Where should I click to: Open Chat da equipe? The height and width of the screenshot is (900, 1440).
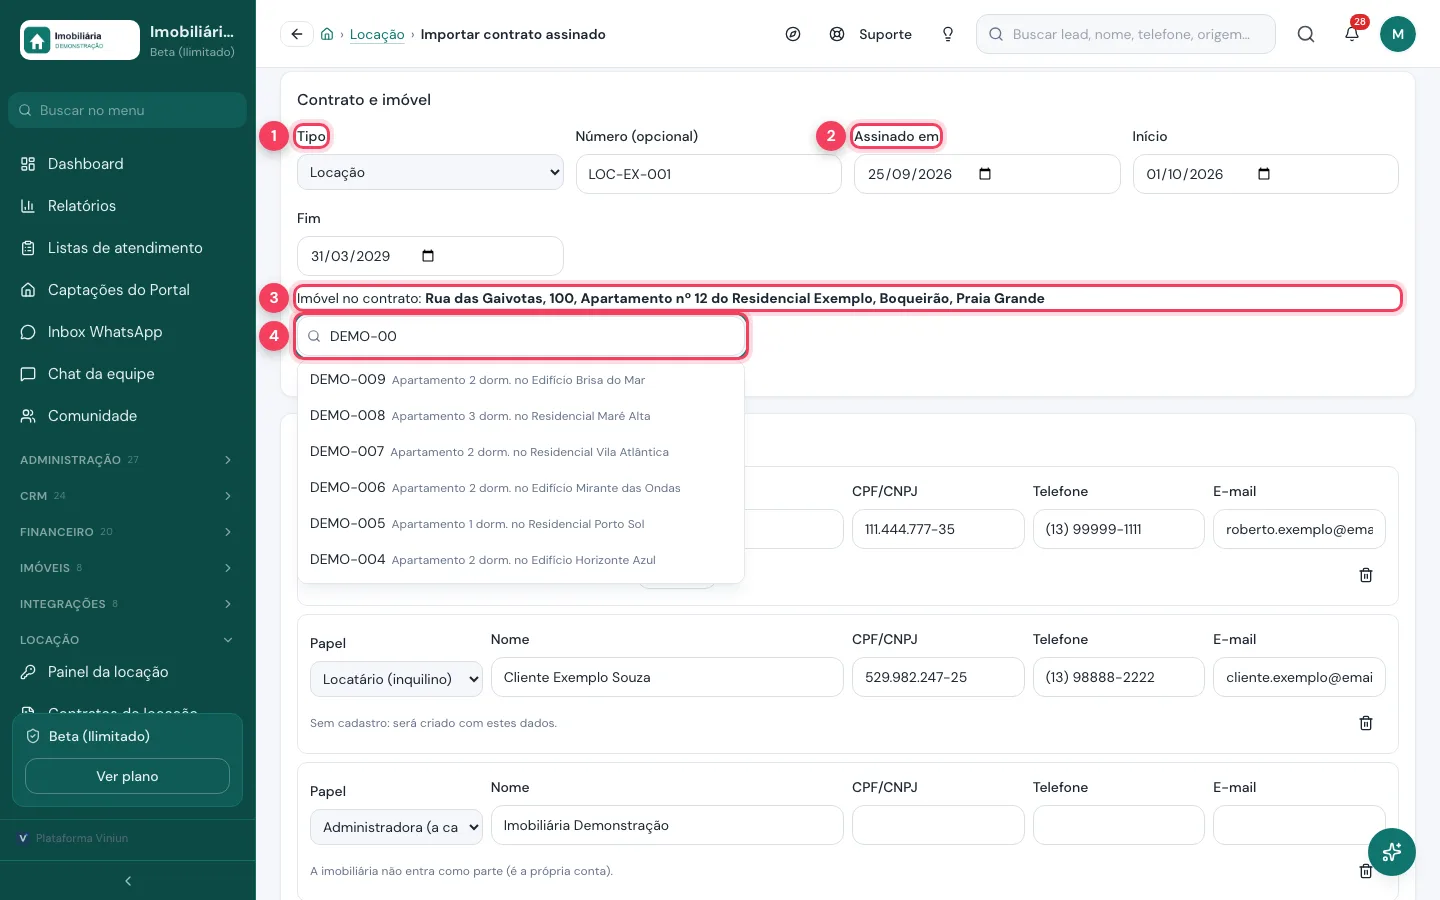[127, 374]
